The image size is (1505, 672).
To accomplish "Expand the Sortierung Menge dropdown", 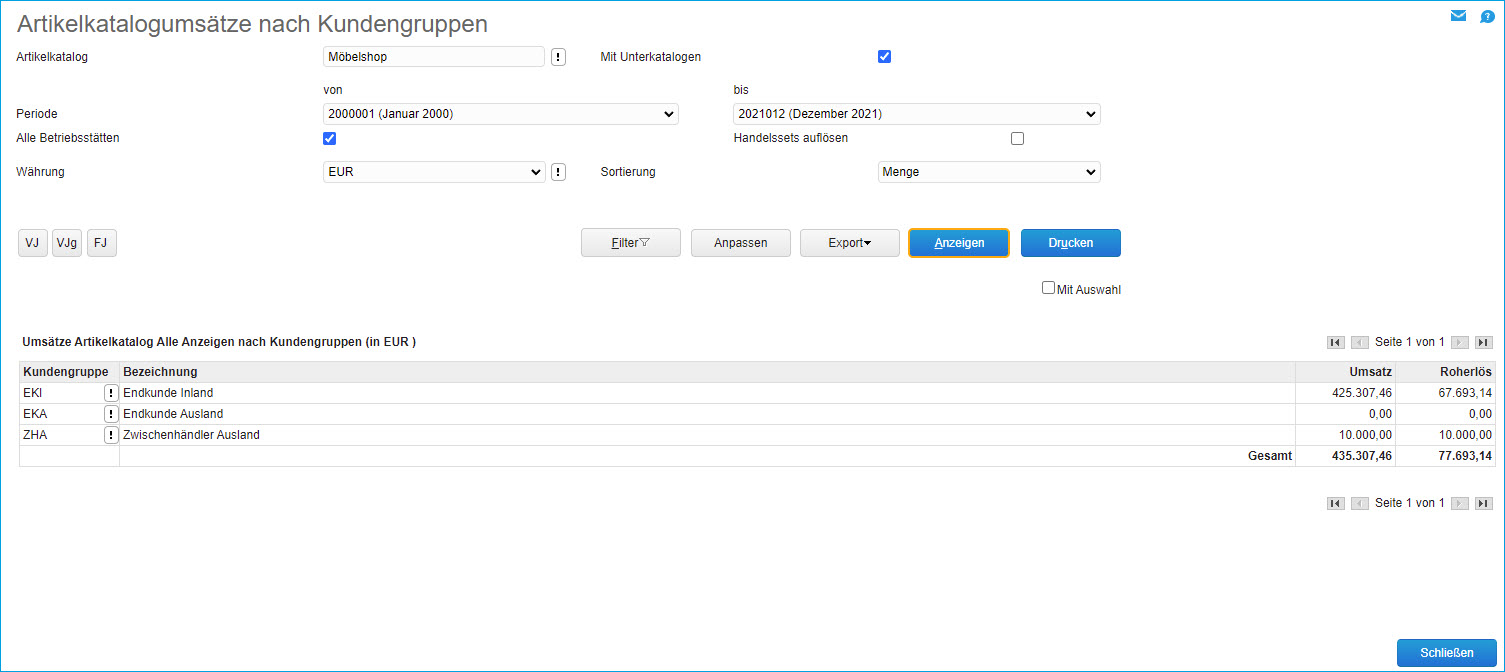I will click(x=988, y=172).
